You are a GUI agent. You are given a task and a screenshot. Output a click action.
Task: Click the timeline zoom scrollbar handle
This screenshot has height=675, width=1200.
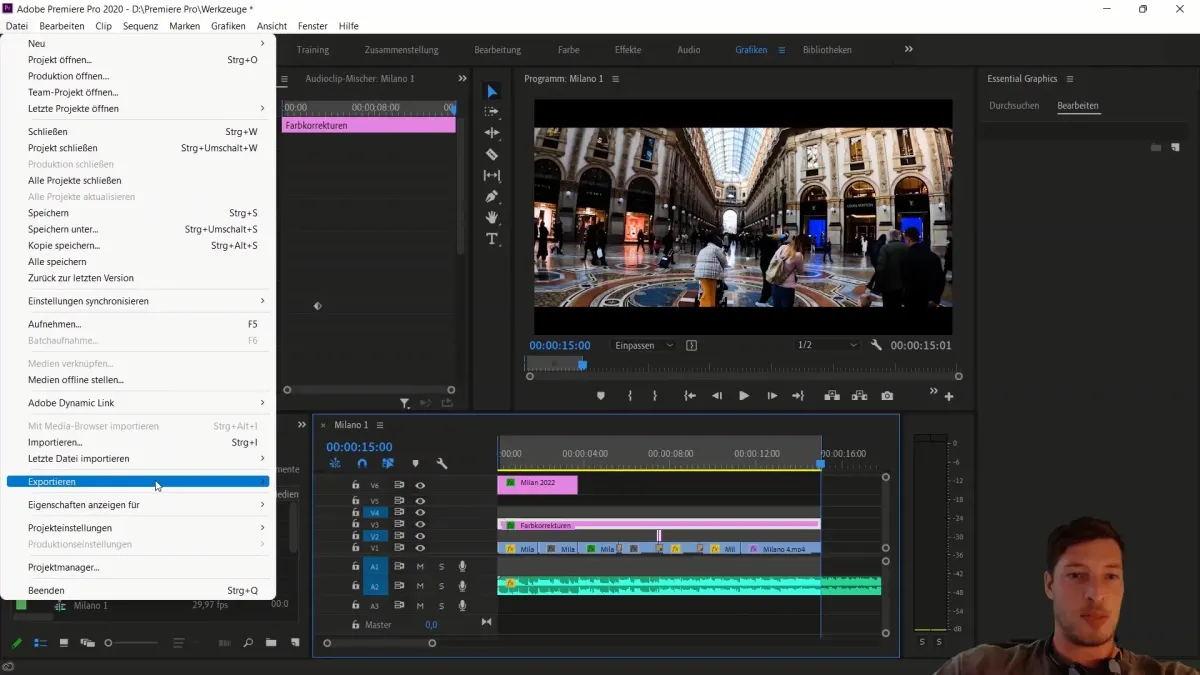tap(379, 643)
